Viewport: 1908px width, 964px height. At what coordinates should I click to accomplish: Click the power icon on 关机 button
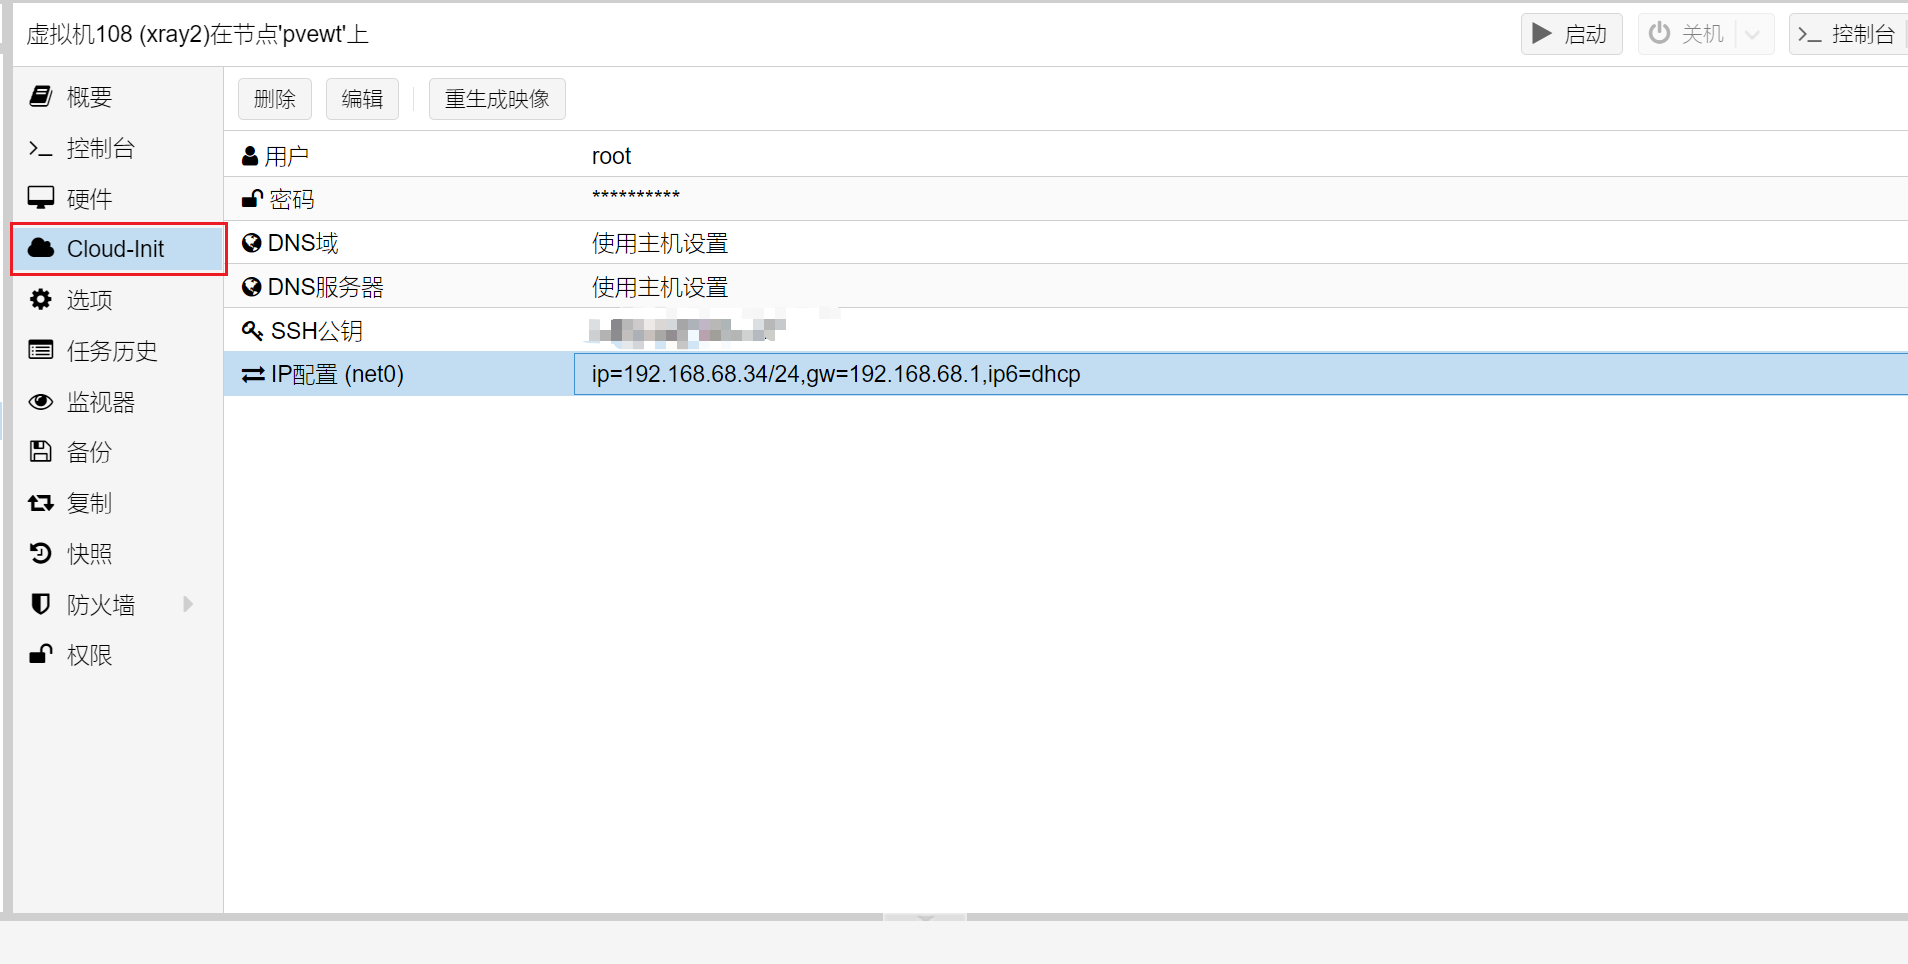1659,33
